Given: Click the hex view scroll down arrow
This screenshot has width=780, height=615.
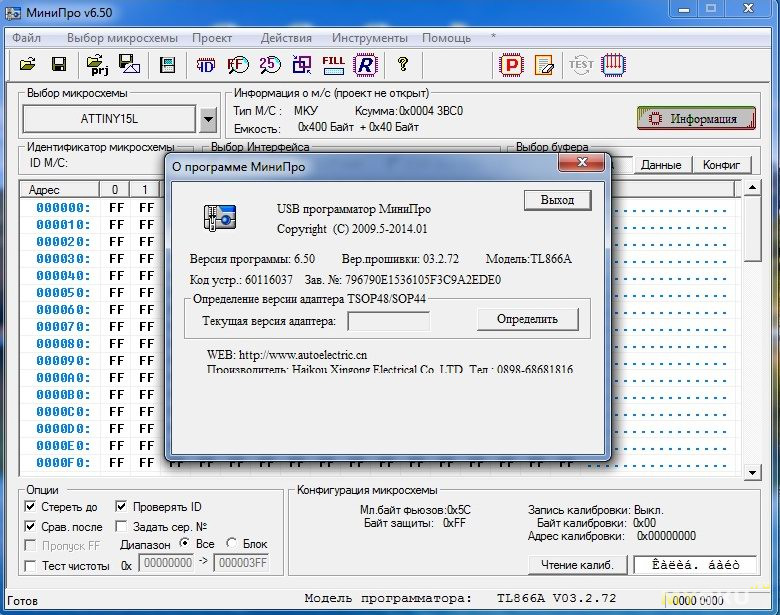Looking at the screenshot, I should [x=753, y=472].
